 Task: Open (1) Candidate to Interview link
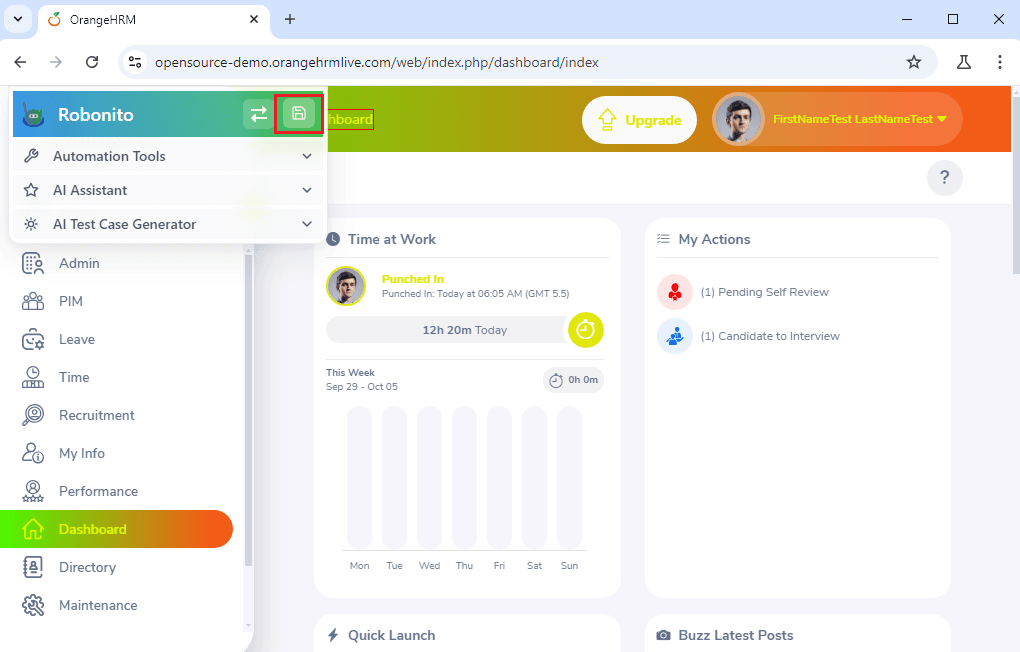770,336
